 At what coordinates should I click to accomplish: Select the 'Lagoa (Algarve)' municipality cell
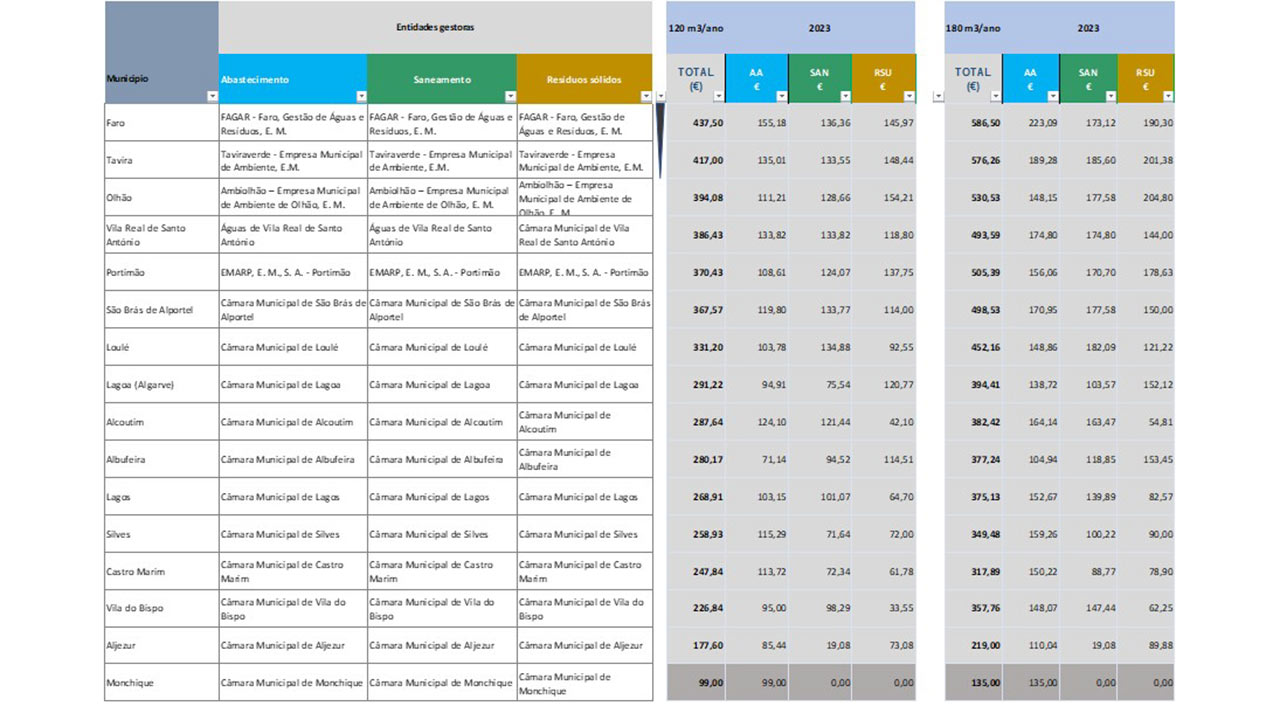click(x=161, y=384)
